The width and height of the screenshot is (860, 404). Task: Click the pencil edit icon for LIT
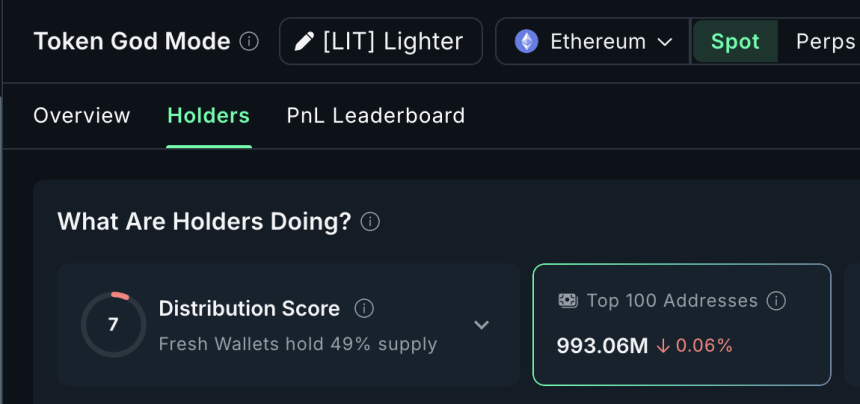303,42
